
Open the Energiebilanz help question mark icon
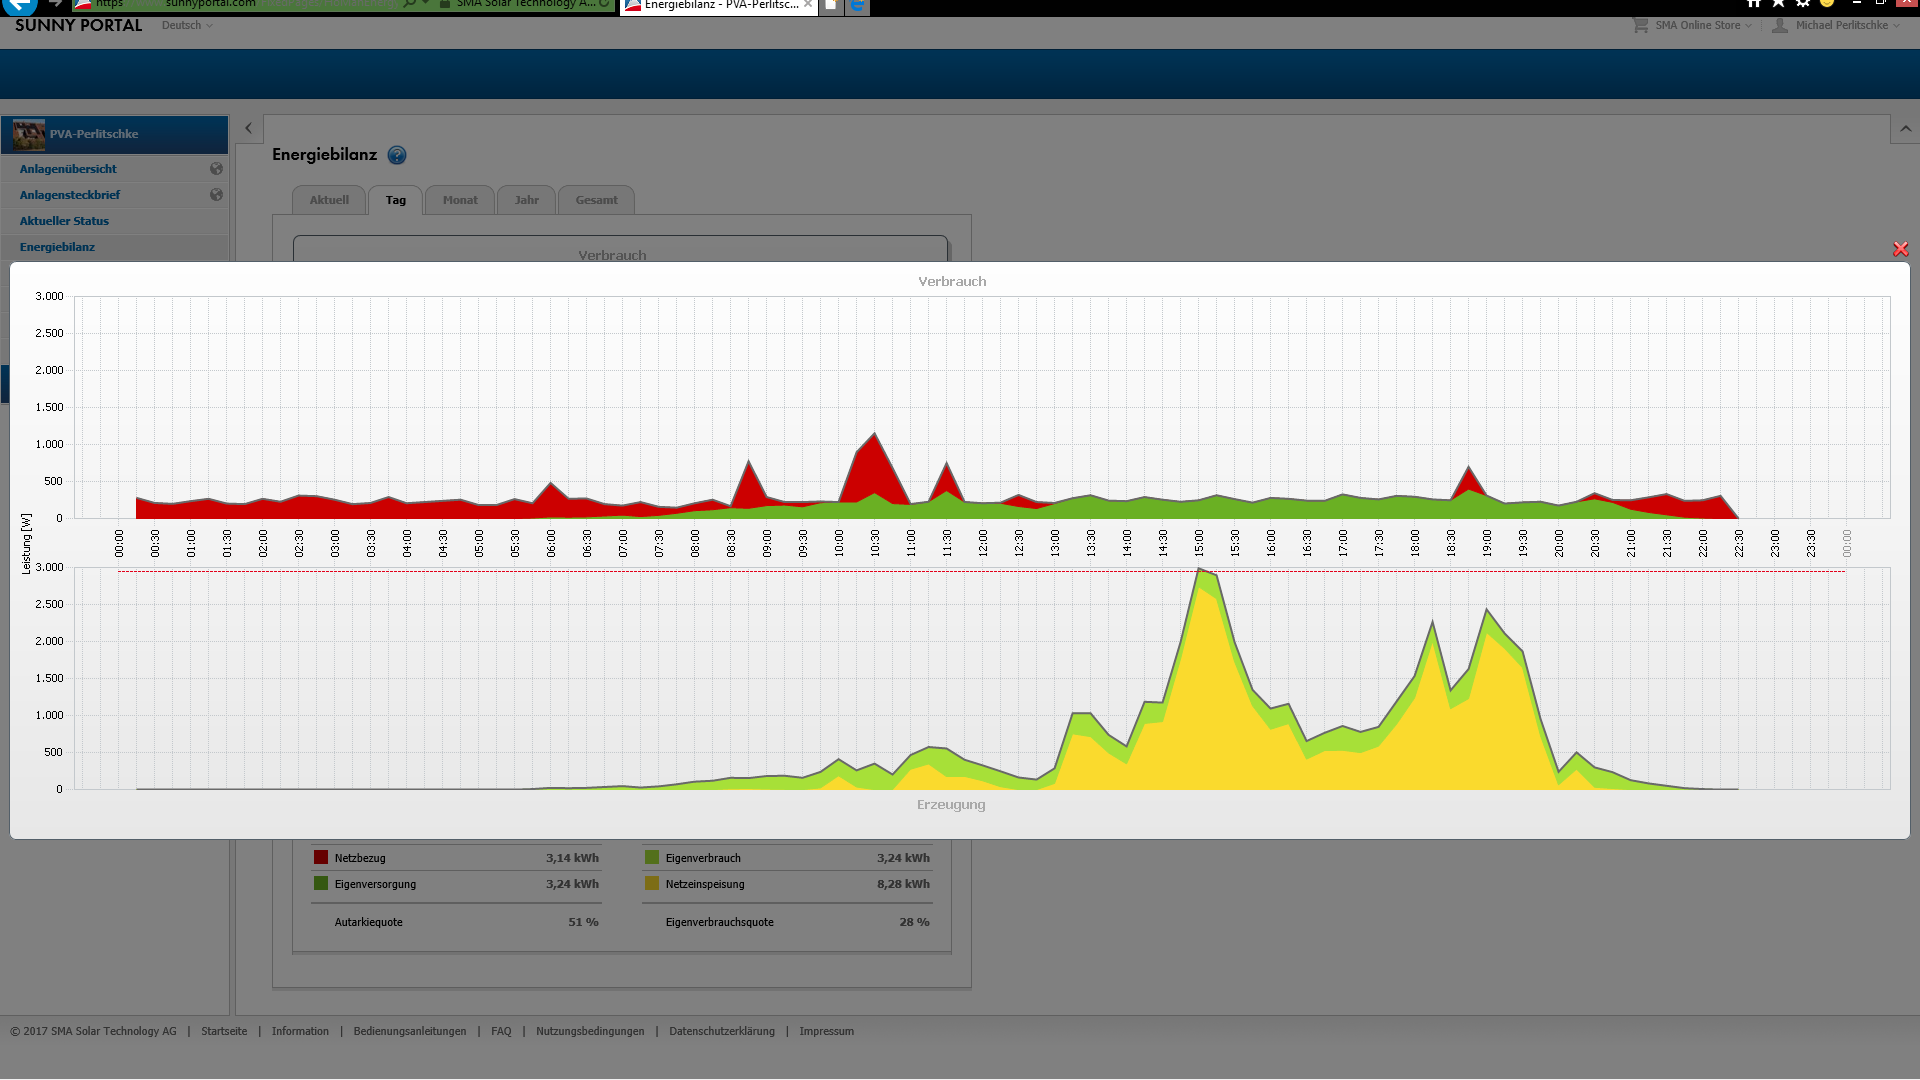tap(397, 155)
